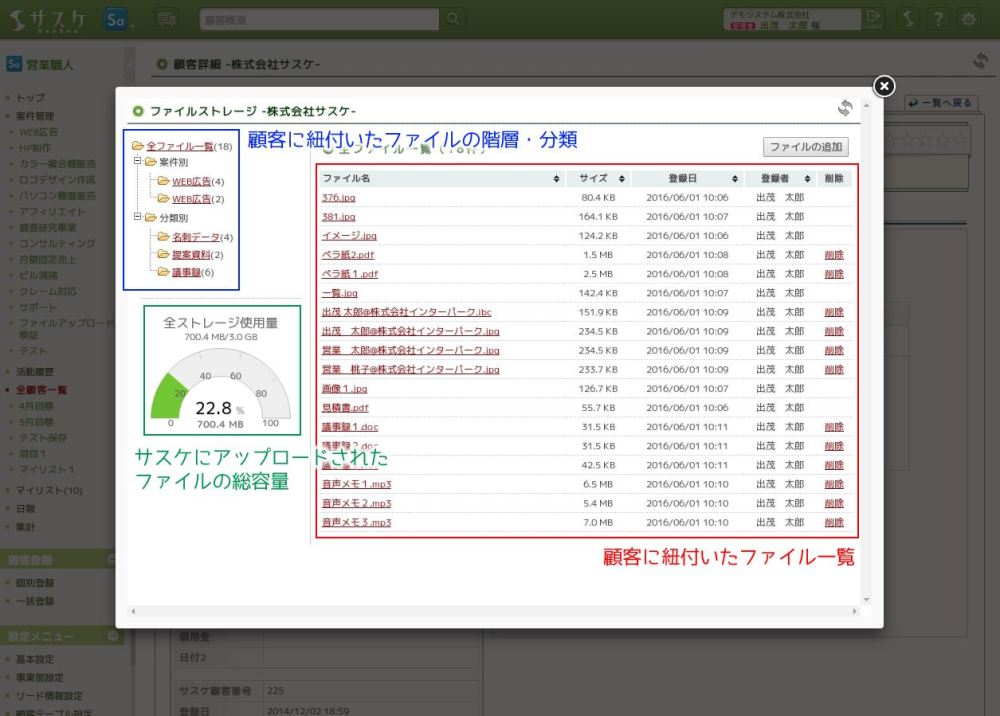Viewport: 1000px width, 716px height.
Task: Click the refresh icon in ファイルストレージ header
Action: [x=846, y=109]
